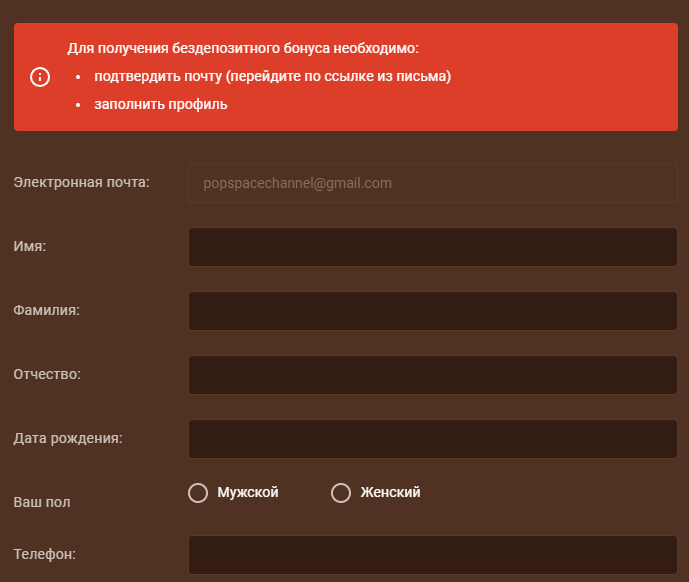Click the 'Дата рождения:' label
This screenshot has height=582, width=689.
pos(67,438)
